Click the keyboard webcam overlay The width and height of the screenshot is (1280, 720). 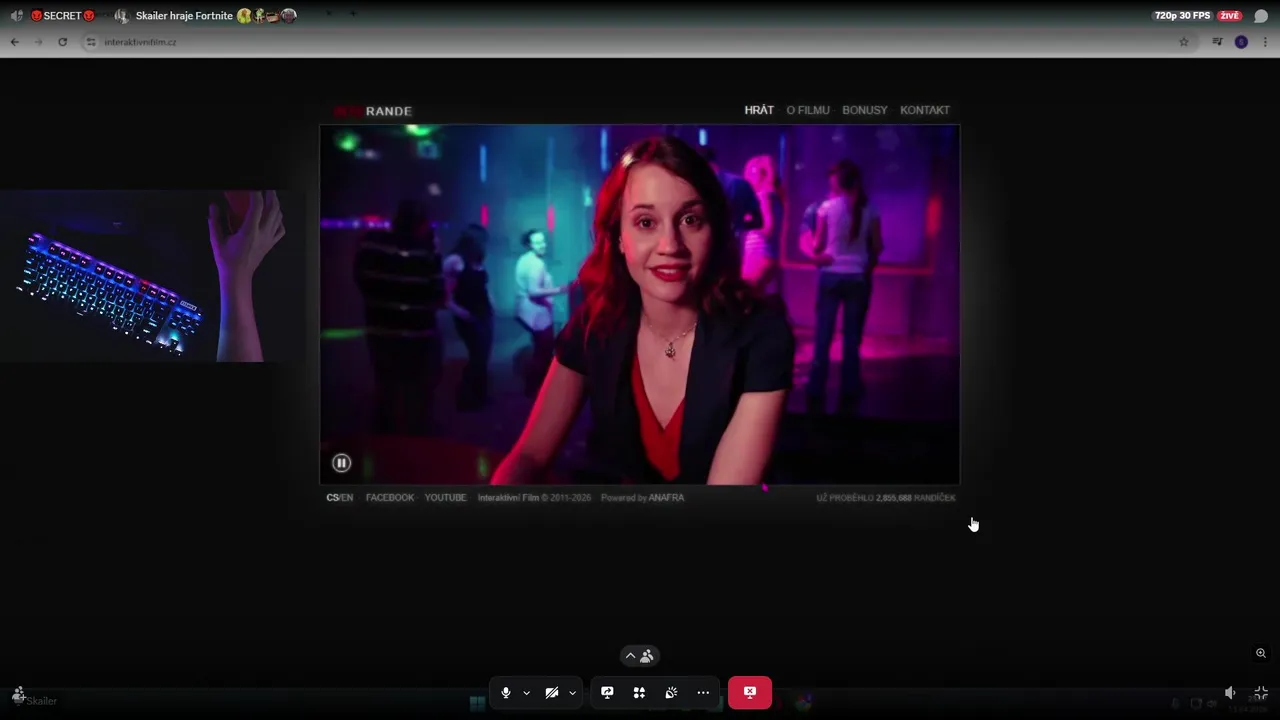coord(150,276)
